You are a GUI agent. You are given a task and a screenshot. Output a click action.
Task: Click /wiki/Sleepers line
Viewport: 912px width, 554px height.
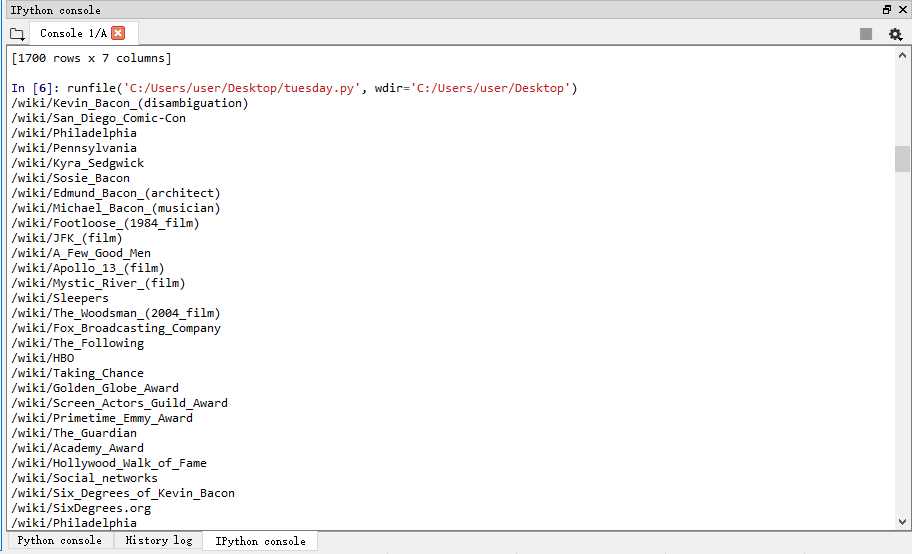pos(60,299)
